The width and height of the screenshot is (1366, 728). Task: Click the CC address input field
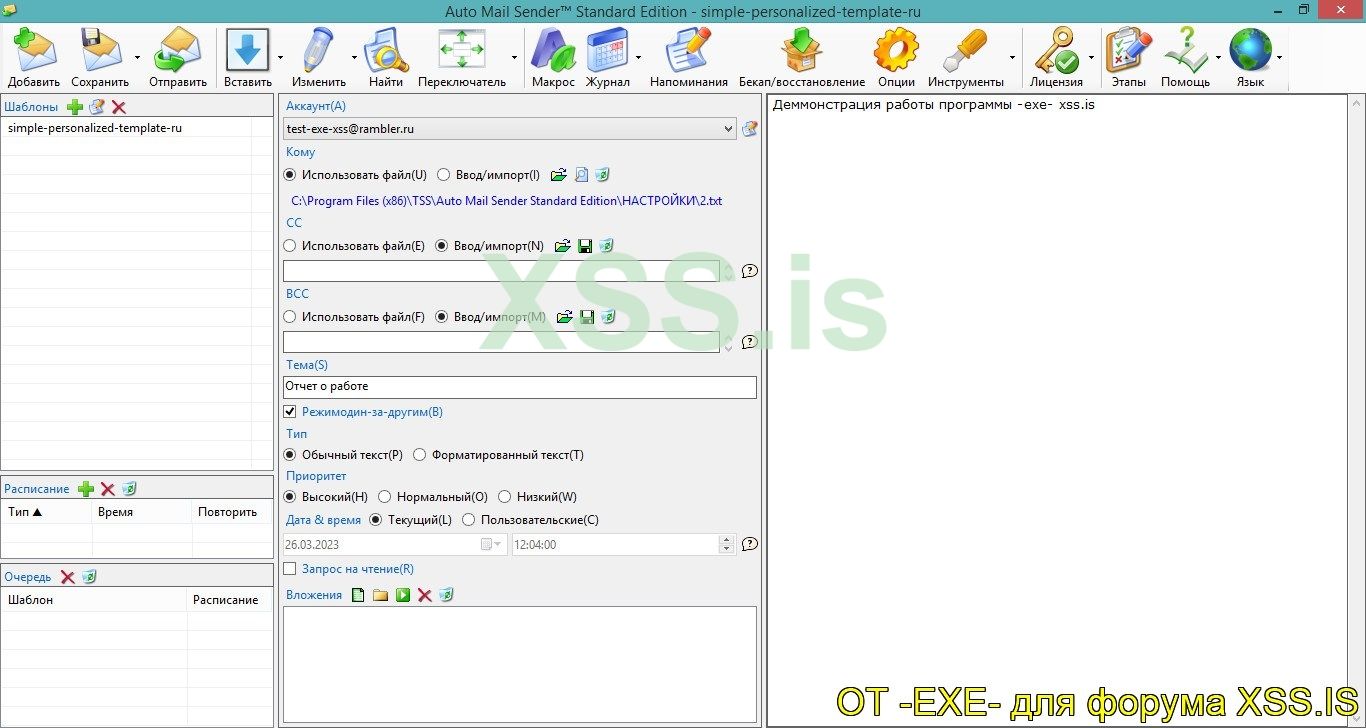501,271
